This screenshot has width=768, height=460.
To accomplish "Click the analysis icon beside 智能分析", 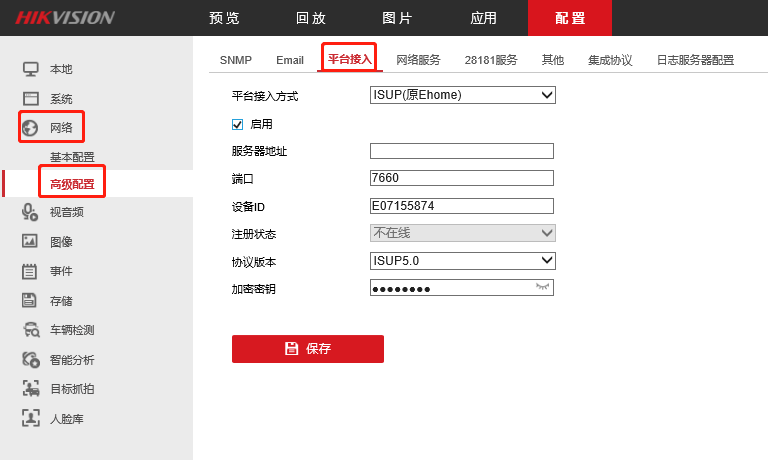I will (x=30, y=360).
